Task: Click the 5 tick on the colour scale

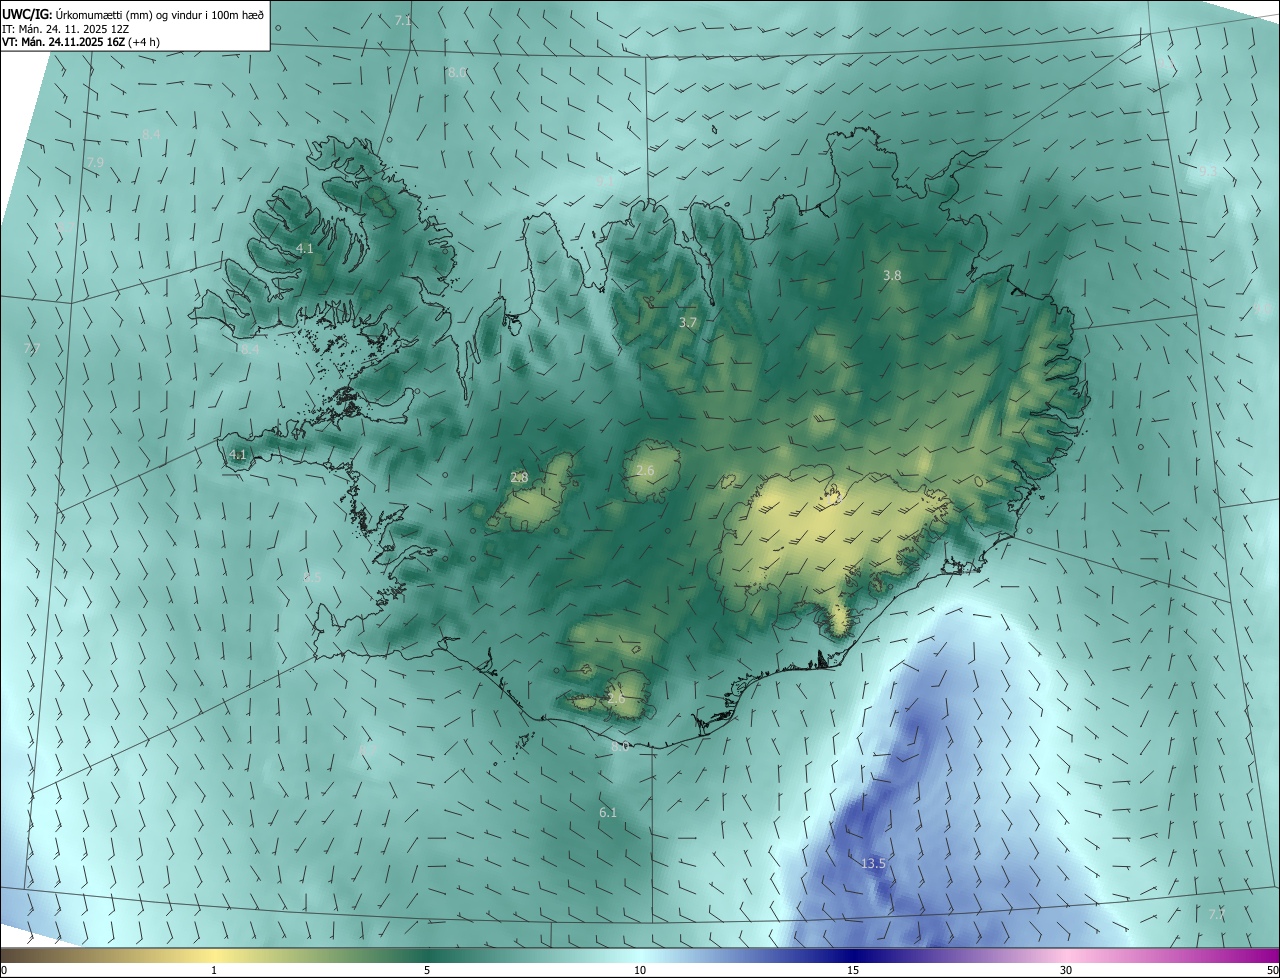Action: tap(427, 970)
